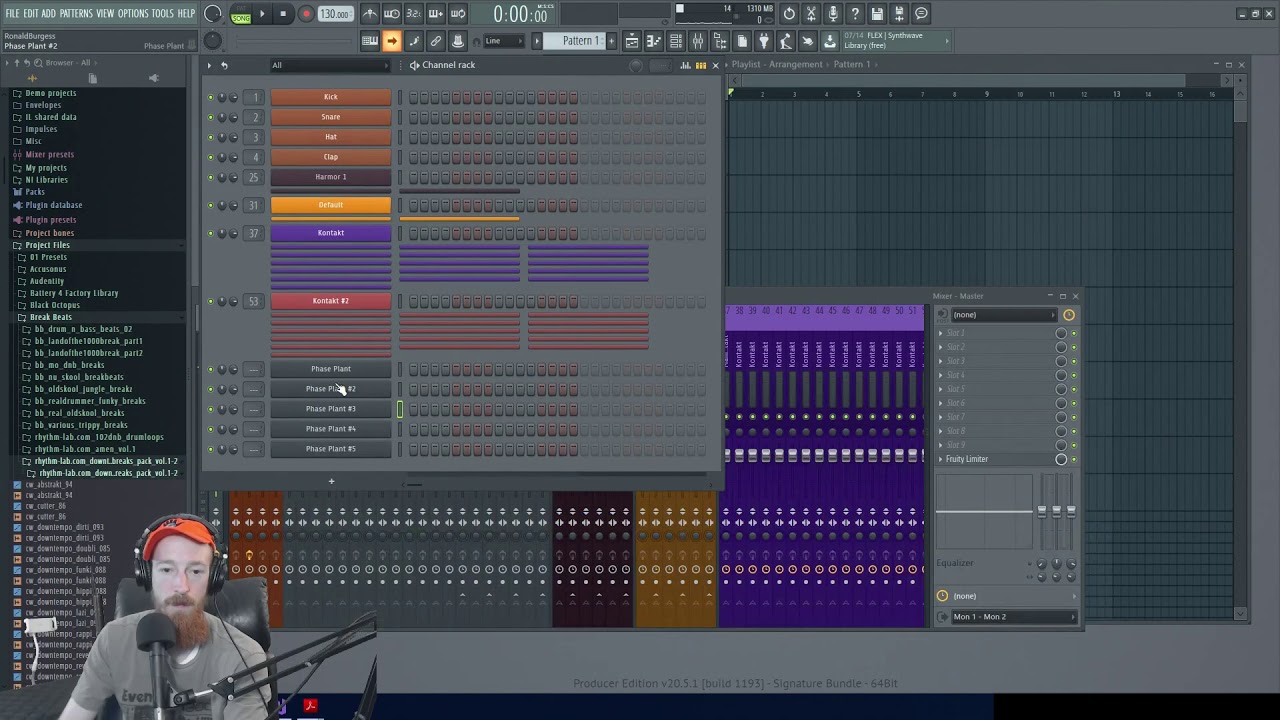1280x720 pixels.
Task: Expand the Project Files folder
Action: point(47,245)
